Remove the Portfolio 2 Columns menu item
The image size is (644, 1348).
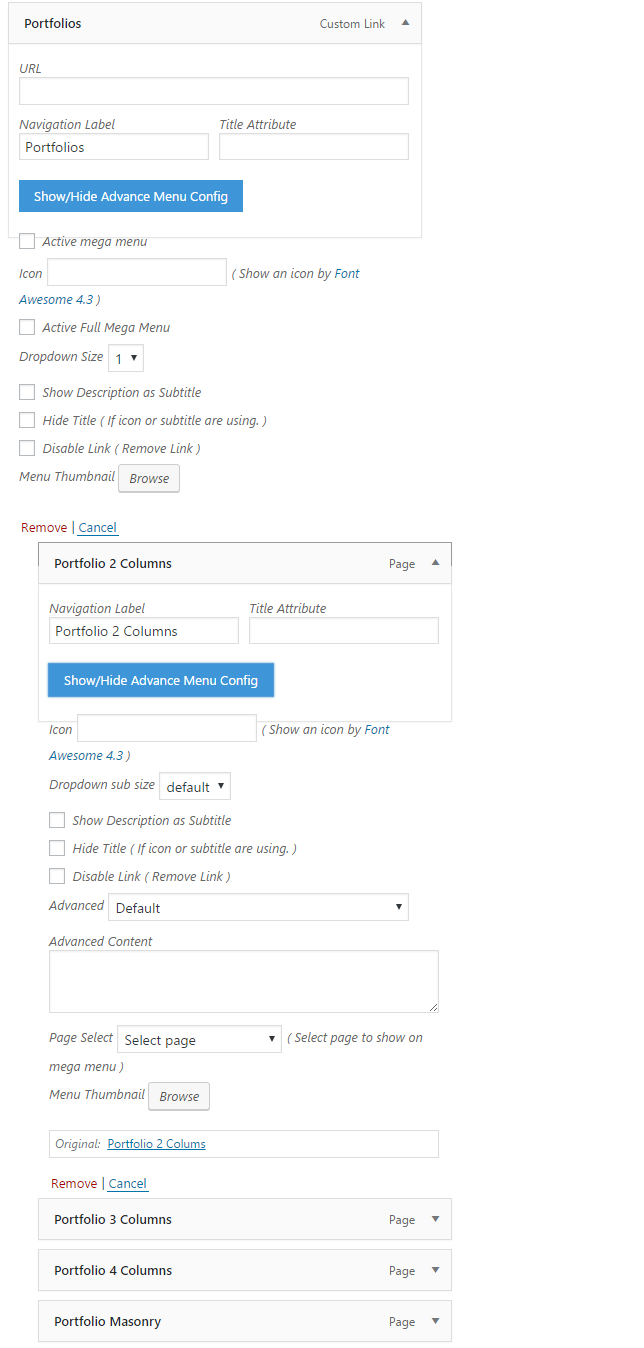(x=74, y=1183)
